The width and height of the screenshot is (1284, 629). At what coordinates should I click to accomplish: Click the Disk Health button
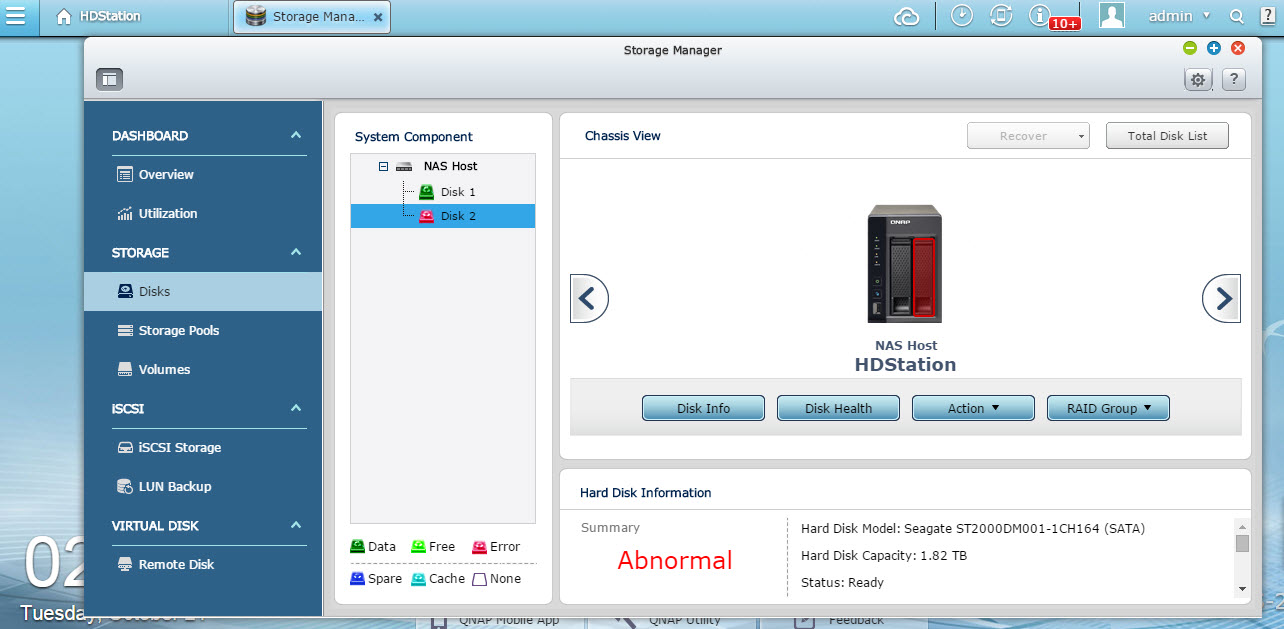click(838, 408)
